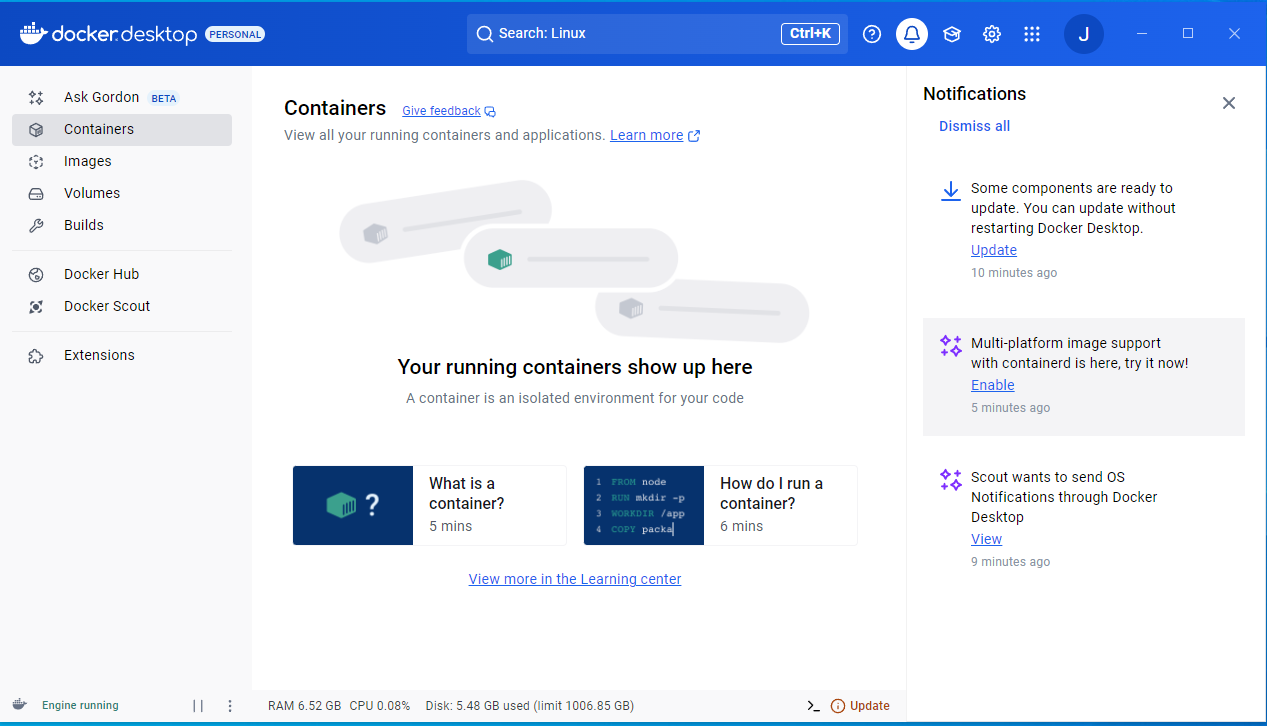The image size is (1267, 726).
Task: Open the J user account avatar
Action: point(1084,34)
